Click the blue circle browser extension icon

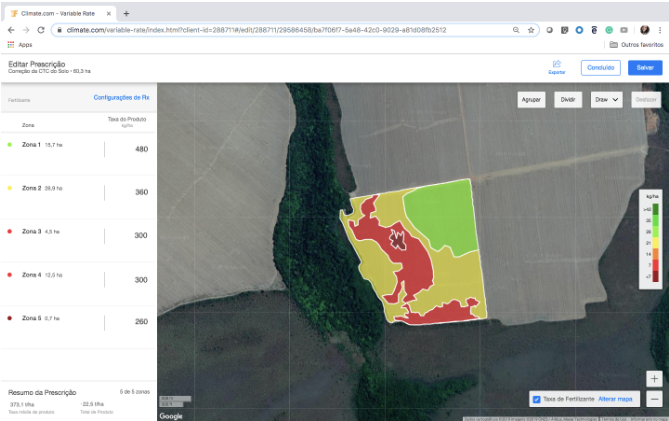point(579,30)
